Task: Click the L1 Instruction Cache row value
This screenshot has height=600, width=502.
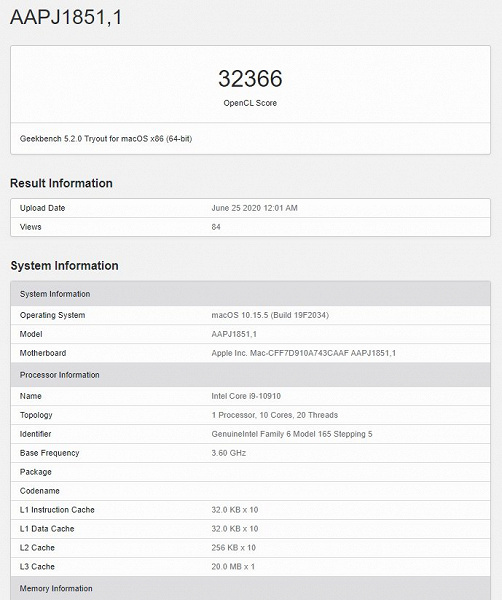Action: click(x=235, y=510)
